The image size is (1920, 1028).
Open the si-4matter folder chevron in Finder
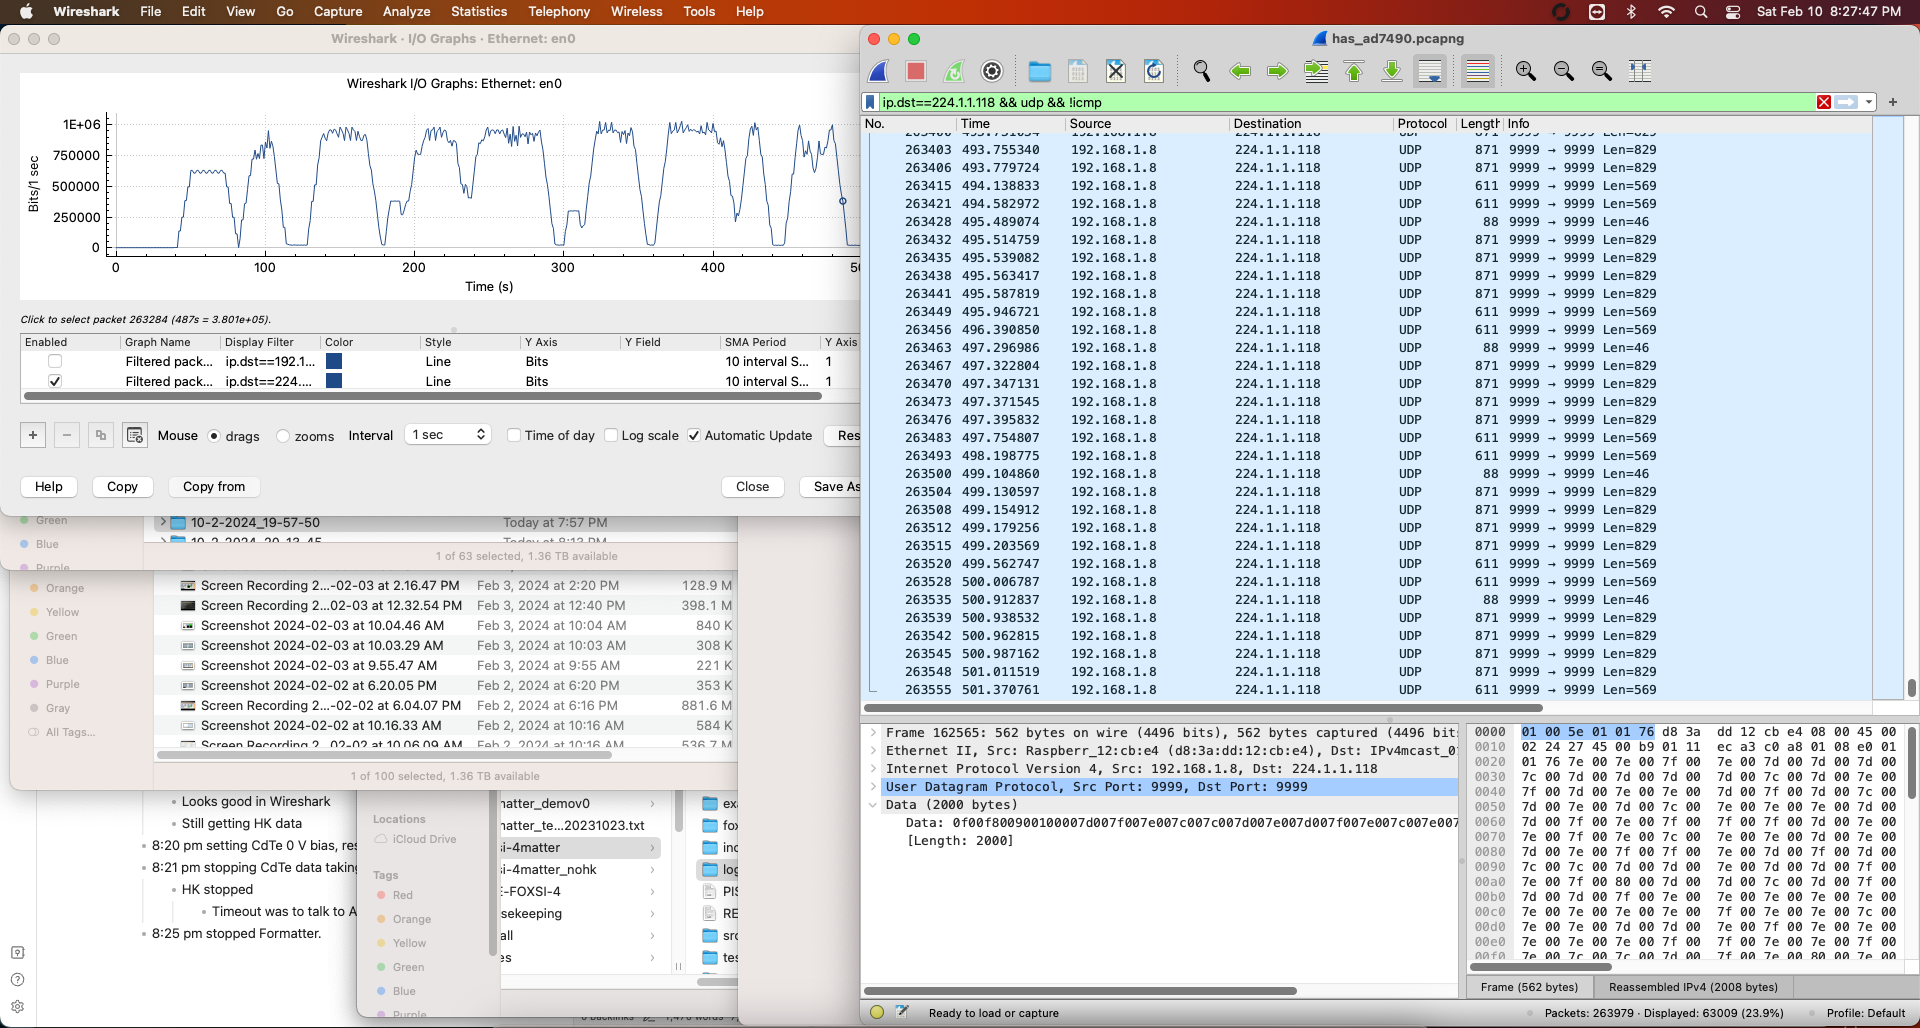pos(653,848)
